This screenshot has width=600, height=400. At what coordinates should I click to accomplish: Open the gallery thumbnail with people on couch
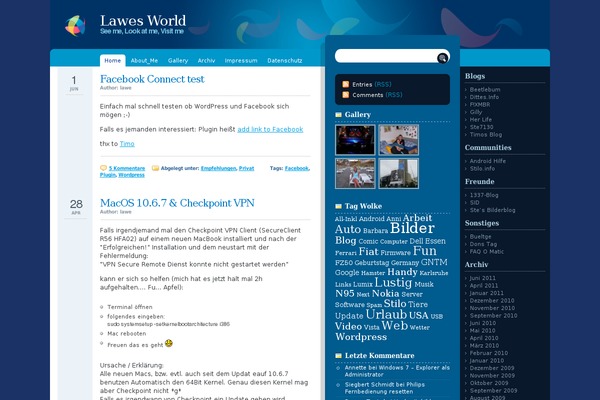click(x=399, y=140)
